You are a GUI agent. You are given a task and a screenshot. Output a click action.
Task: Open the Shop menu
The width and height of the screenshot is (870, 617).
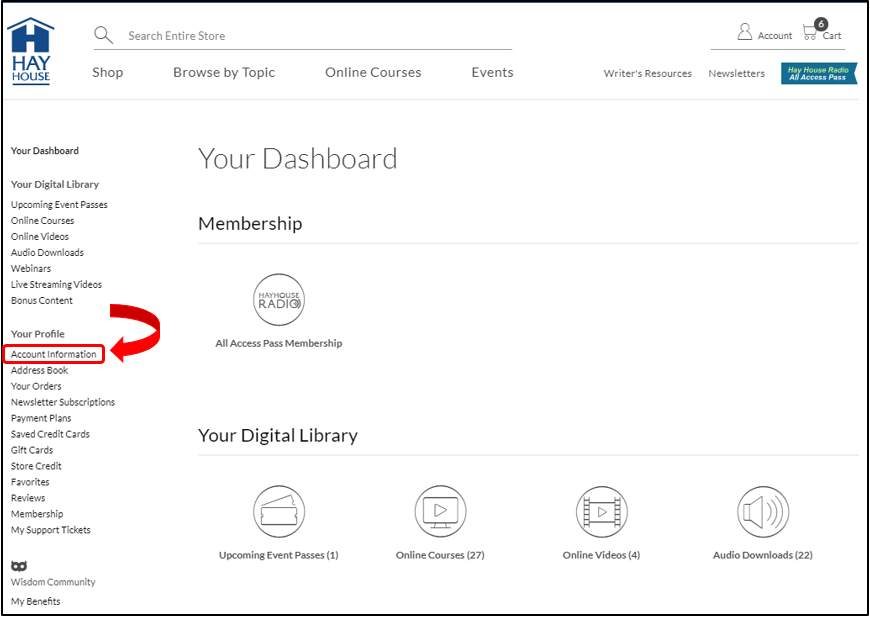coord(108,73)
